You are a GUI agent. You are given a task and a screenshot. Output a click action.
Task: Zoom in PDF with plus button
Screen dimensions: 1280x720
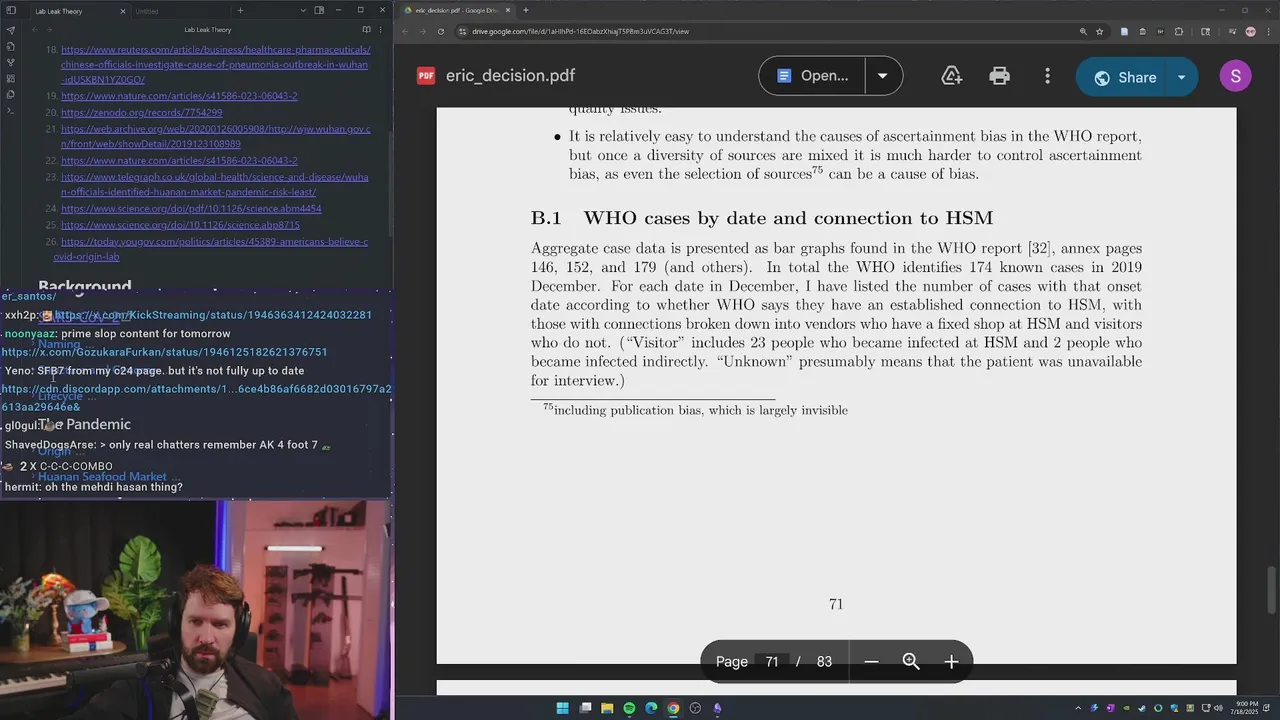coord(951,661)
